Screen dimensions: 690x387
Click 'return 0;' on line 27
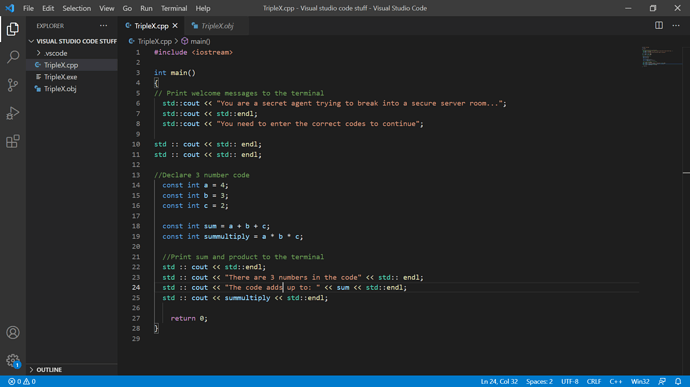click(x=189, y=318)
